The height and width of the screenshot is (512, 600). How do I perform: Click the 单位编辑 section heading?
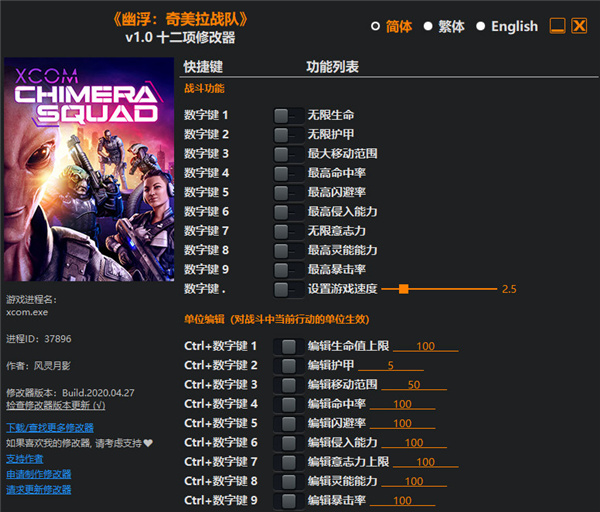click(x=277, y=320)
